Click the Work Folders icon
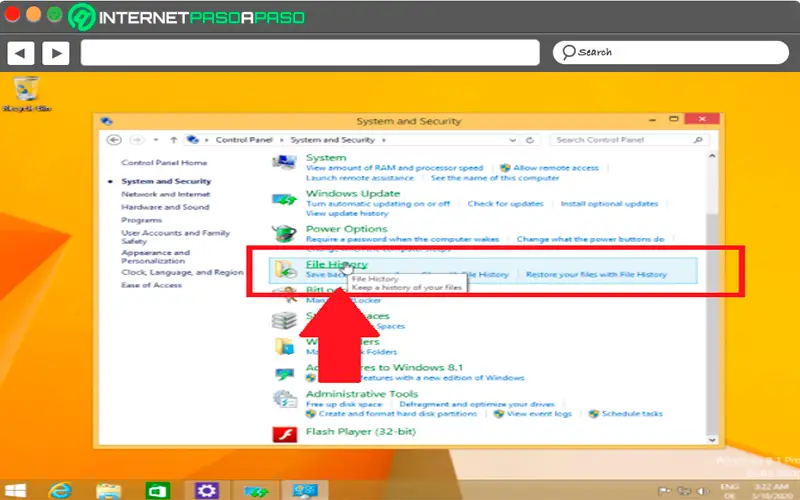Screen dimensions: 800x500 (x=284, y=346)
